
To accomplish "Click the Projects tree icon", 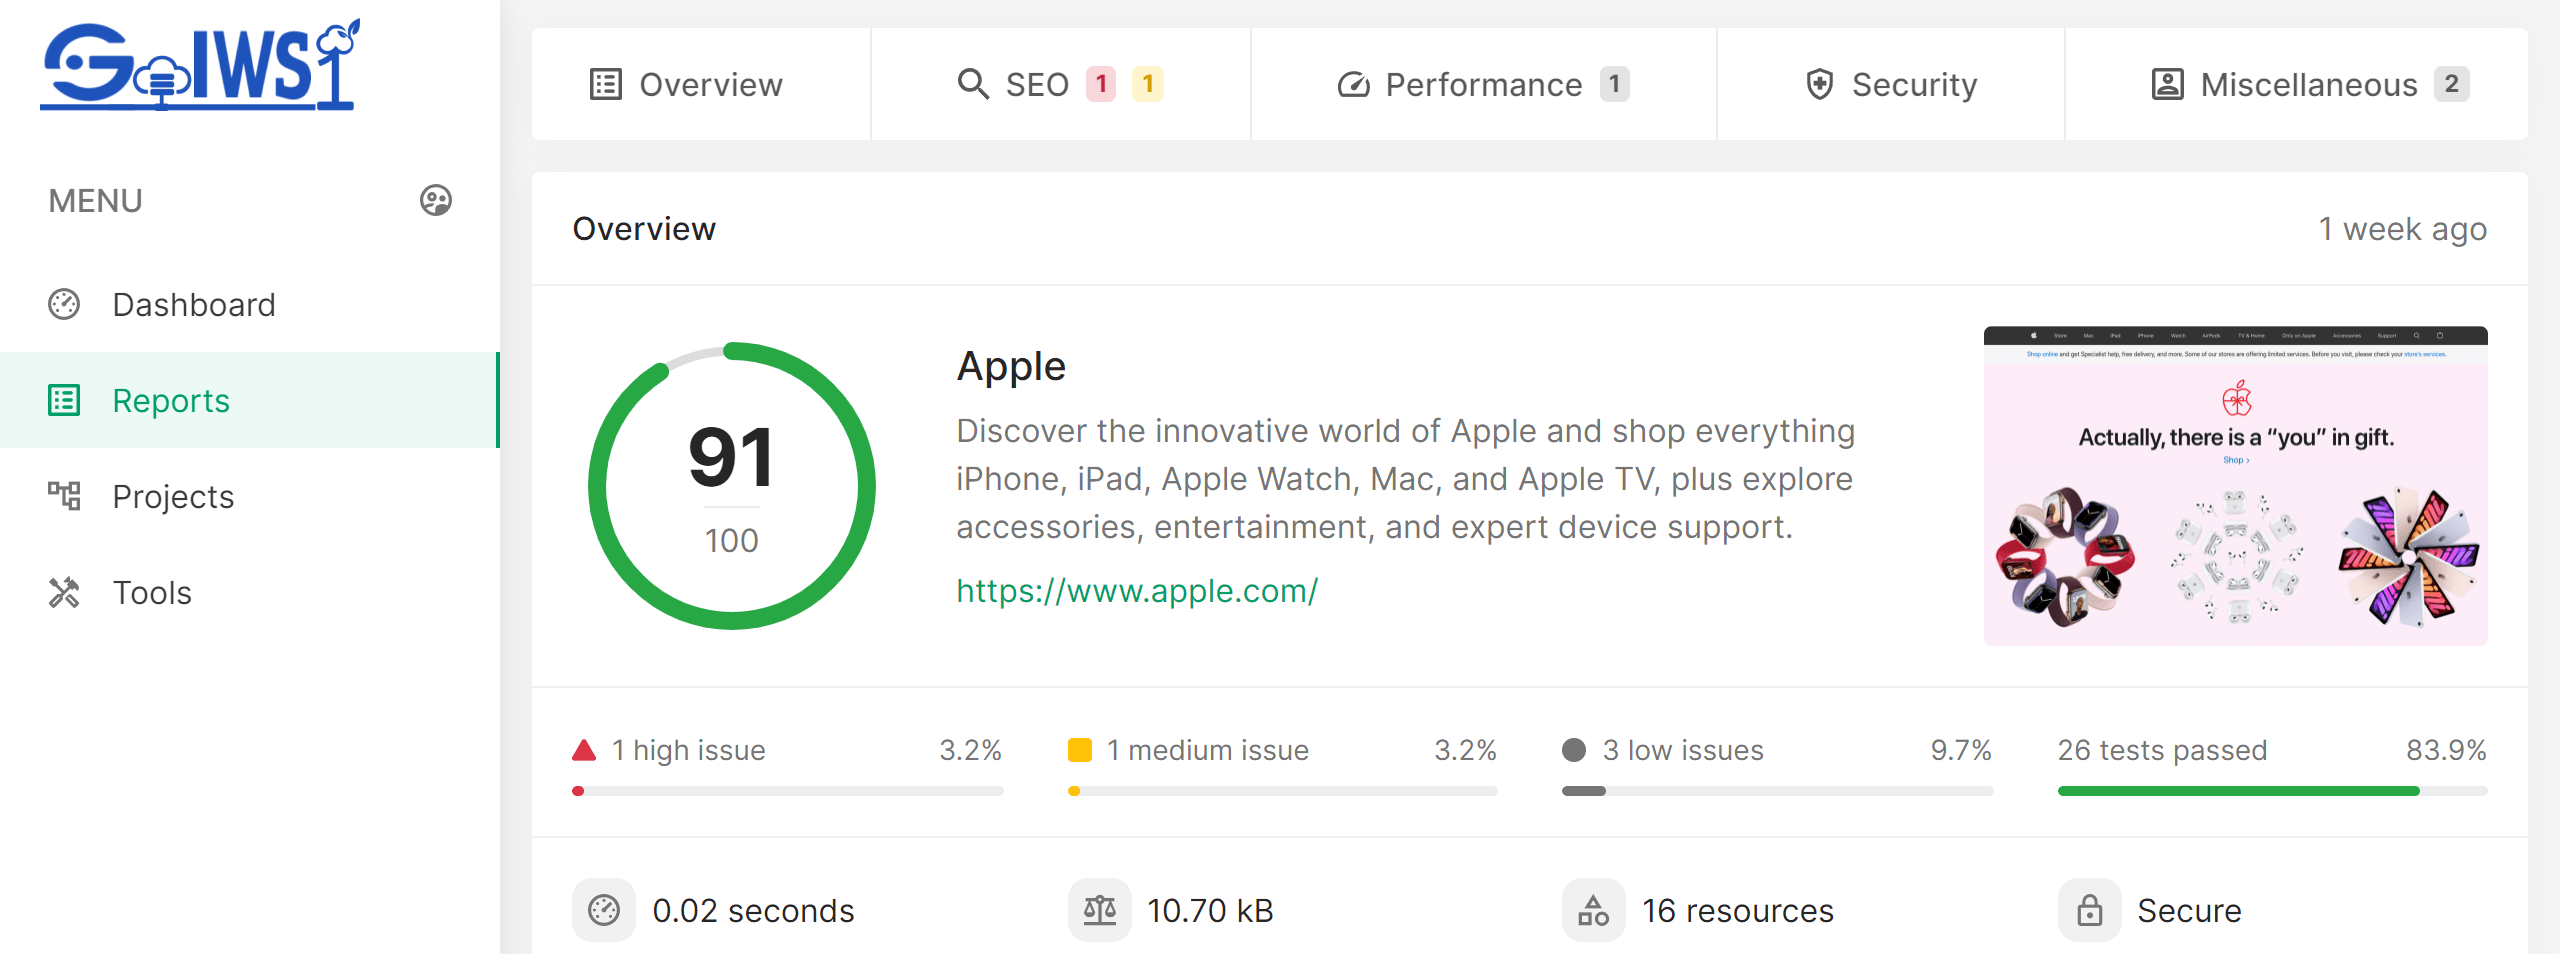I will click(64, 496).
